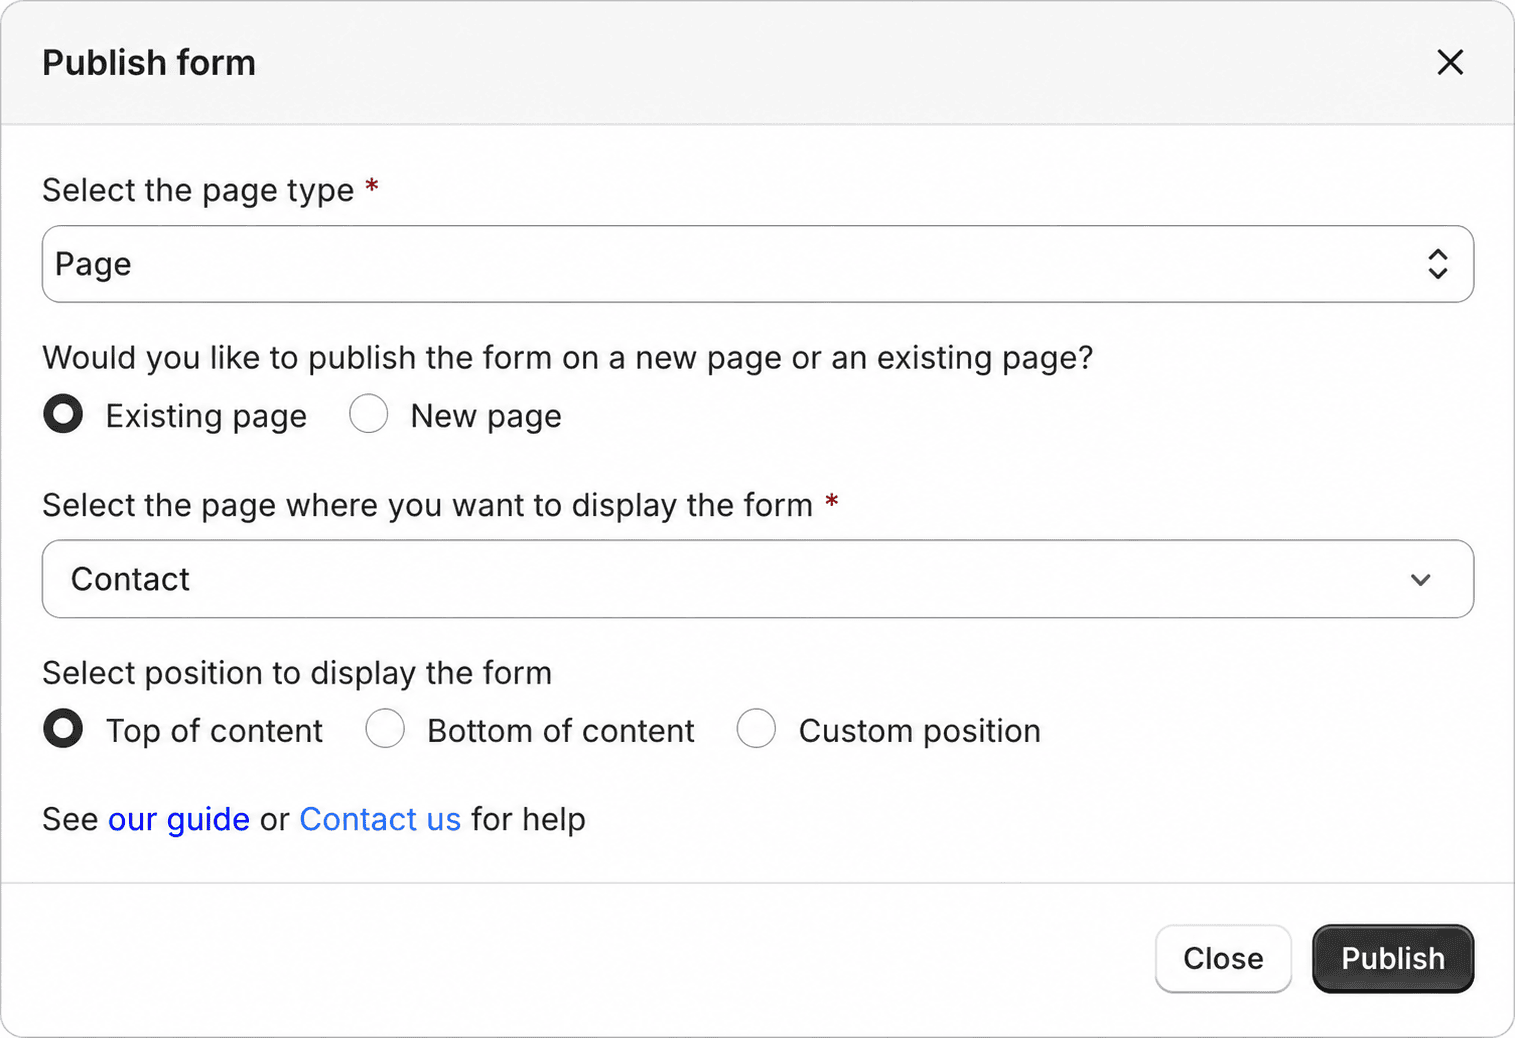Open the page type dropdown showing Page
Image resolution: width=1515 pixels, height=1038 pixels.
pos(757,264)
